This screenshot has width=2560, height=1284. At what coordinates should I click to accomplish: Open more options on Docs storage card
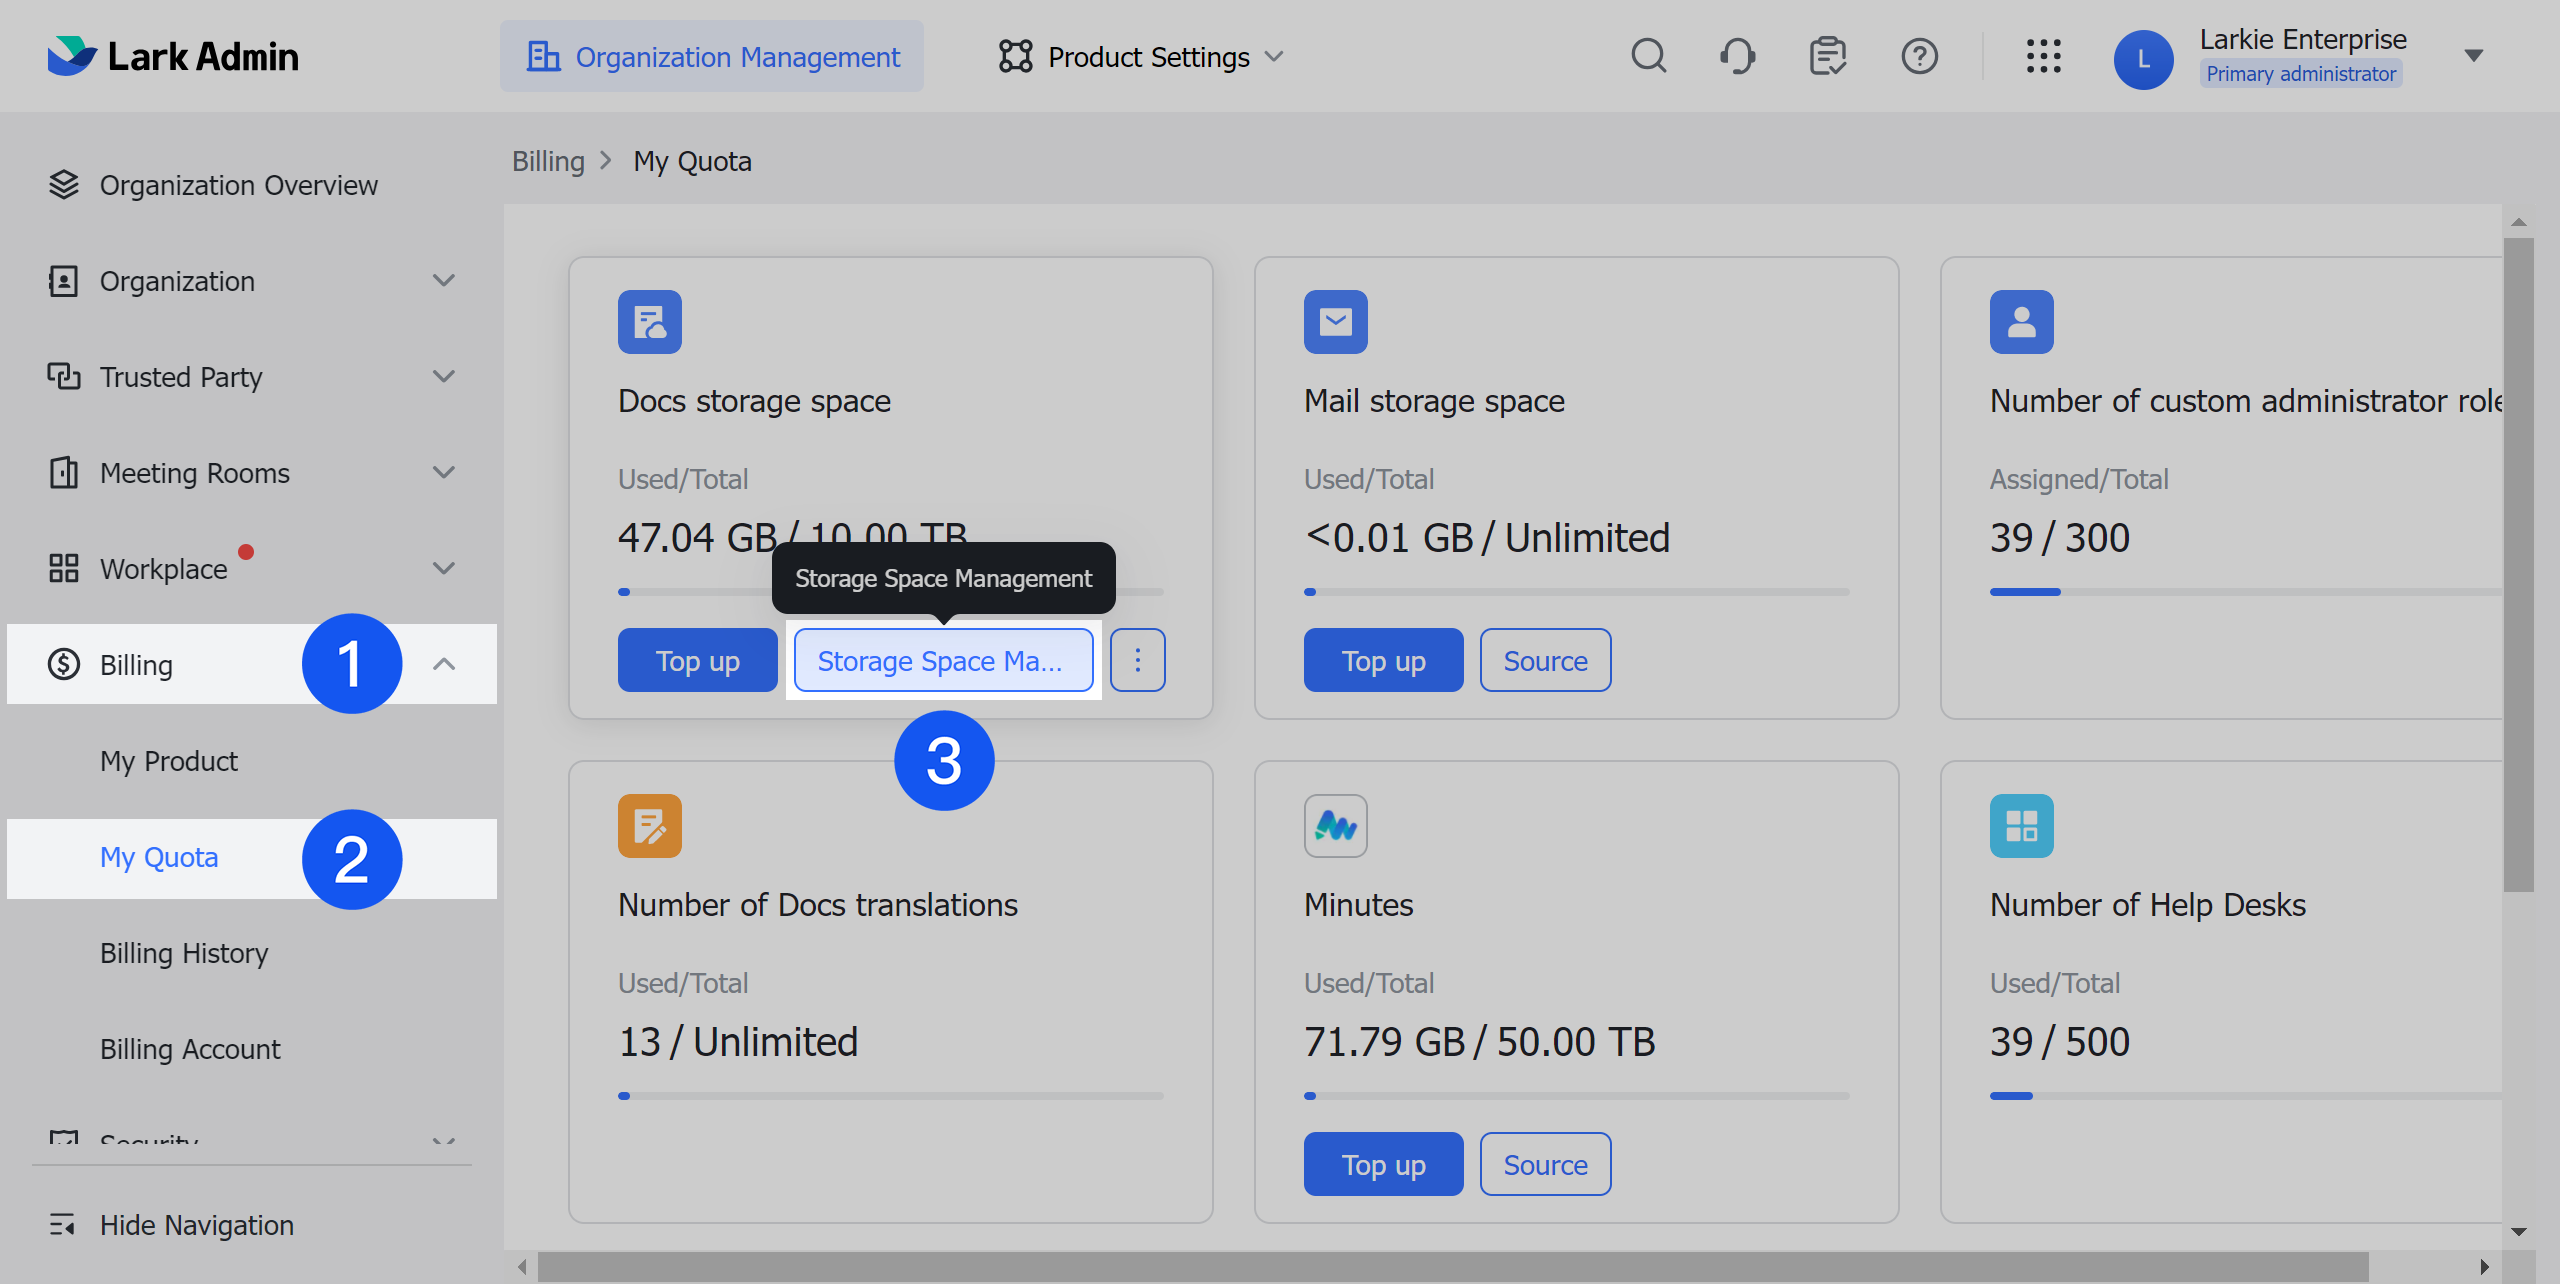click(x=1138, y=660)
